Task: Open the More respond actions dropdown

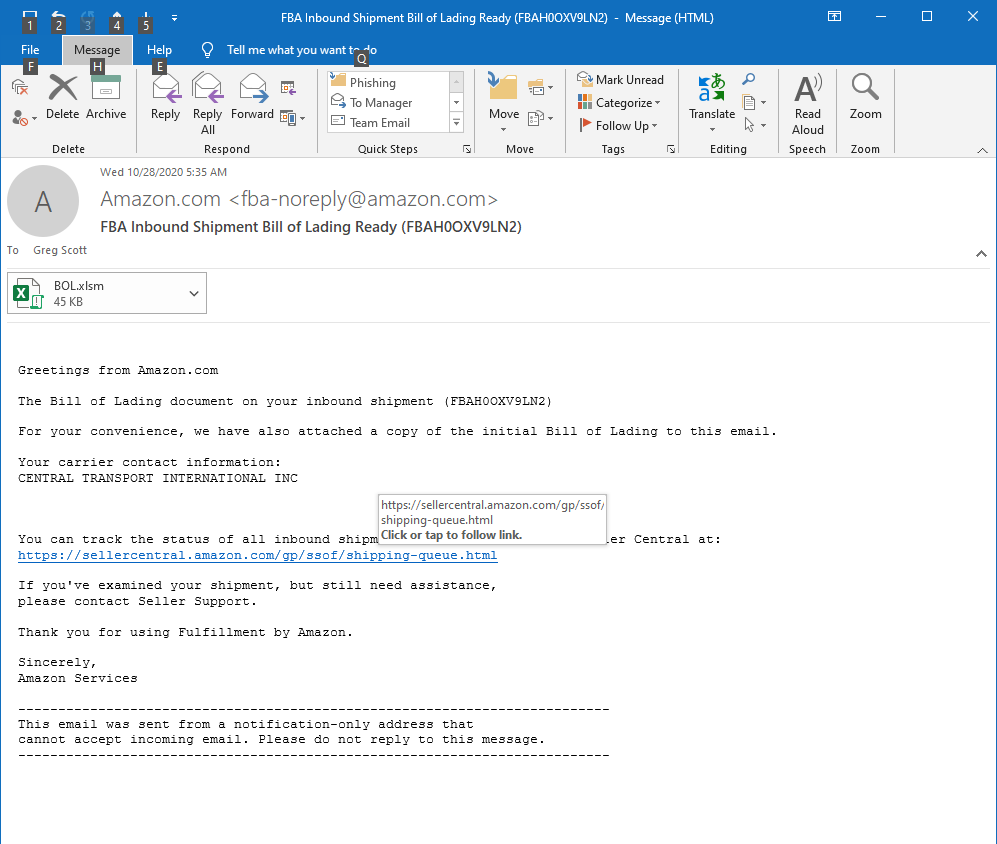Action: click(x=292, y=118)
